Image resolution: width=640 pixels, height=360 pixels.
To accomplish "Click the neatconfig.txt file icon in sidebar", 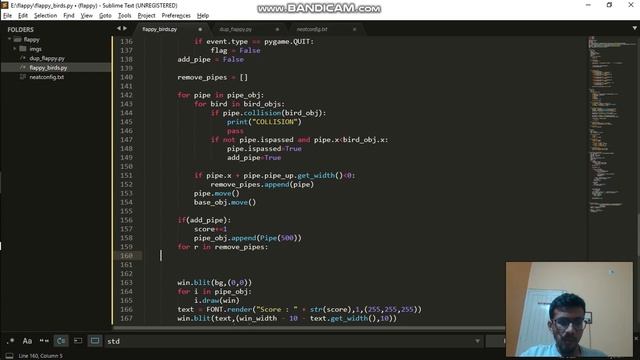I will 23,77.
